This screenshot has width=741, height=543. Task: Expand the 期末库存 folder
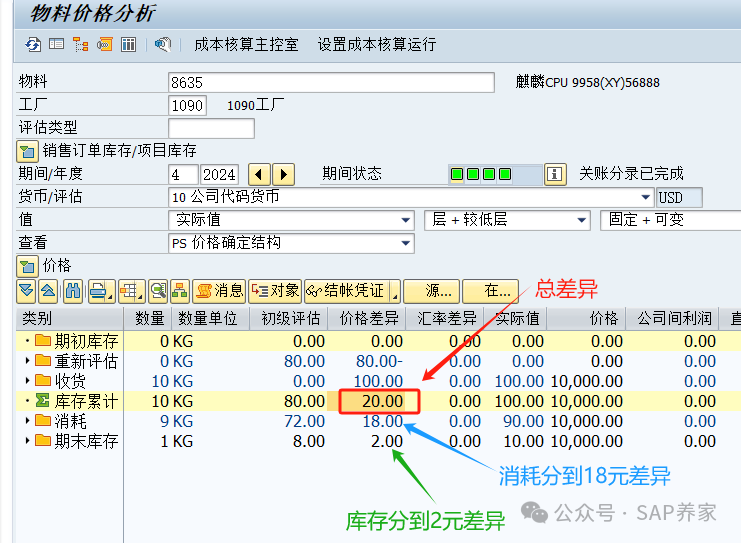(x=27, y=441)
